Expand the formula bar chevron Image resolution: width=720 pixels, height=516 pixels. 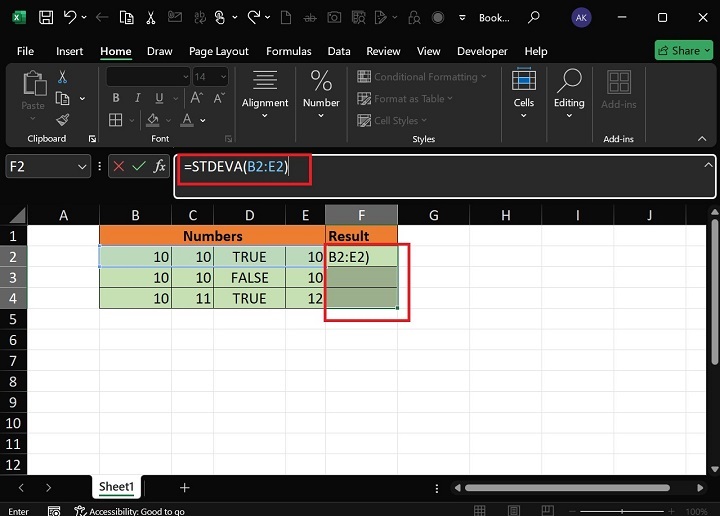708,165
